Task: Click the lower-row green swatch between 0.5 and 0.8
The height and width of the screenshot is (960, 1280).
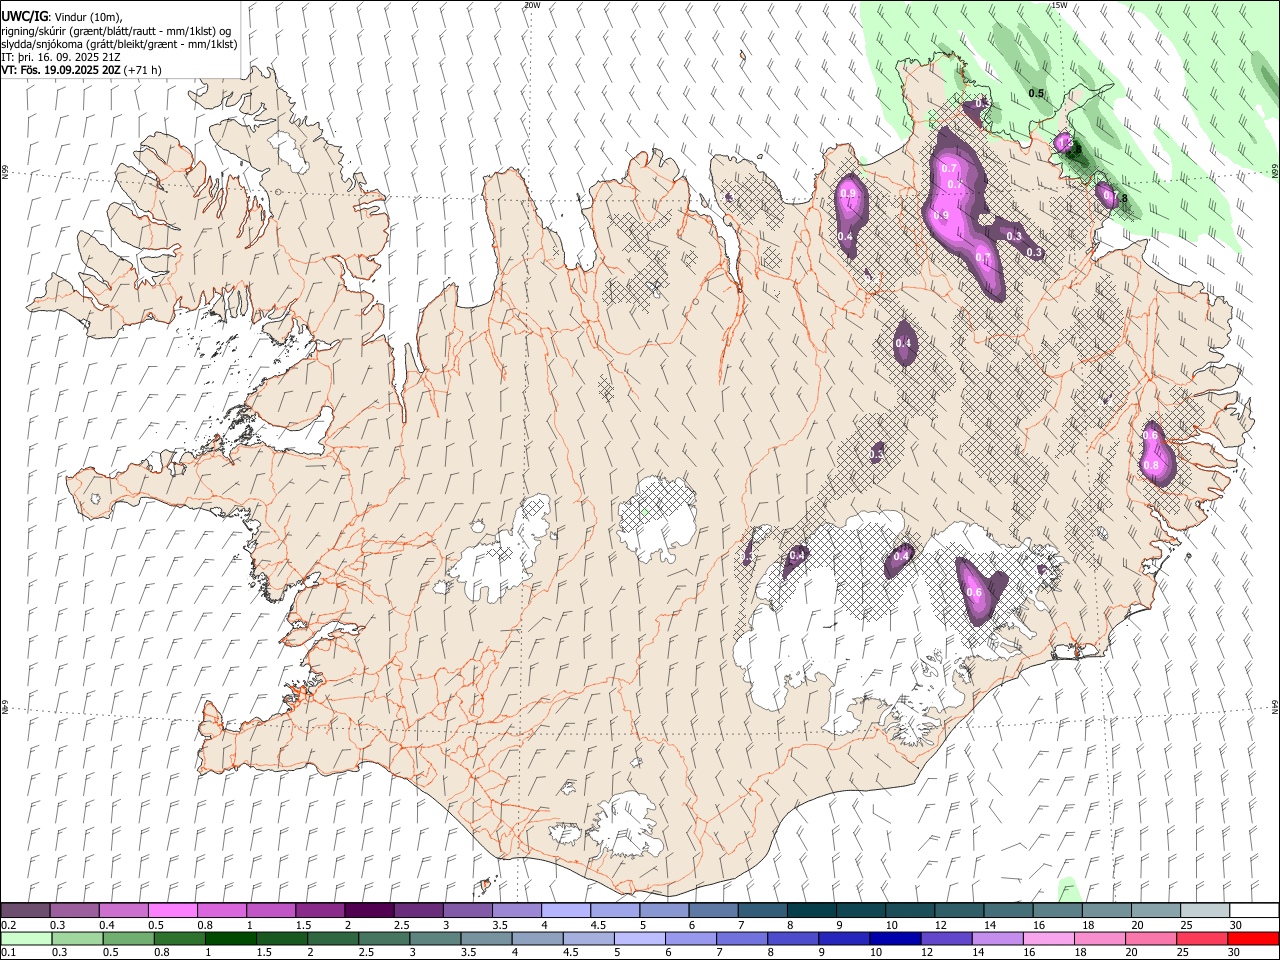Action: [x=128, y=938]
